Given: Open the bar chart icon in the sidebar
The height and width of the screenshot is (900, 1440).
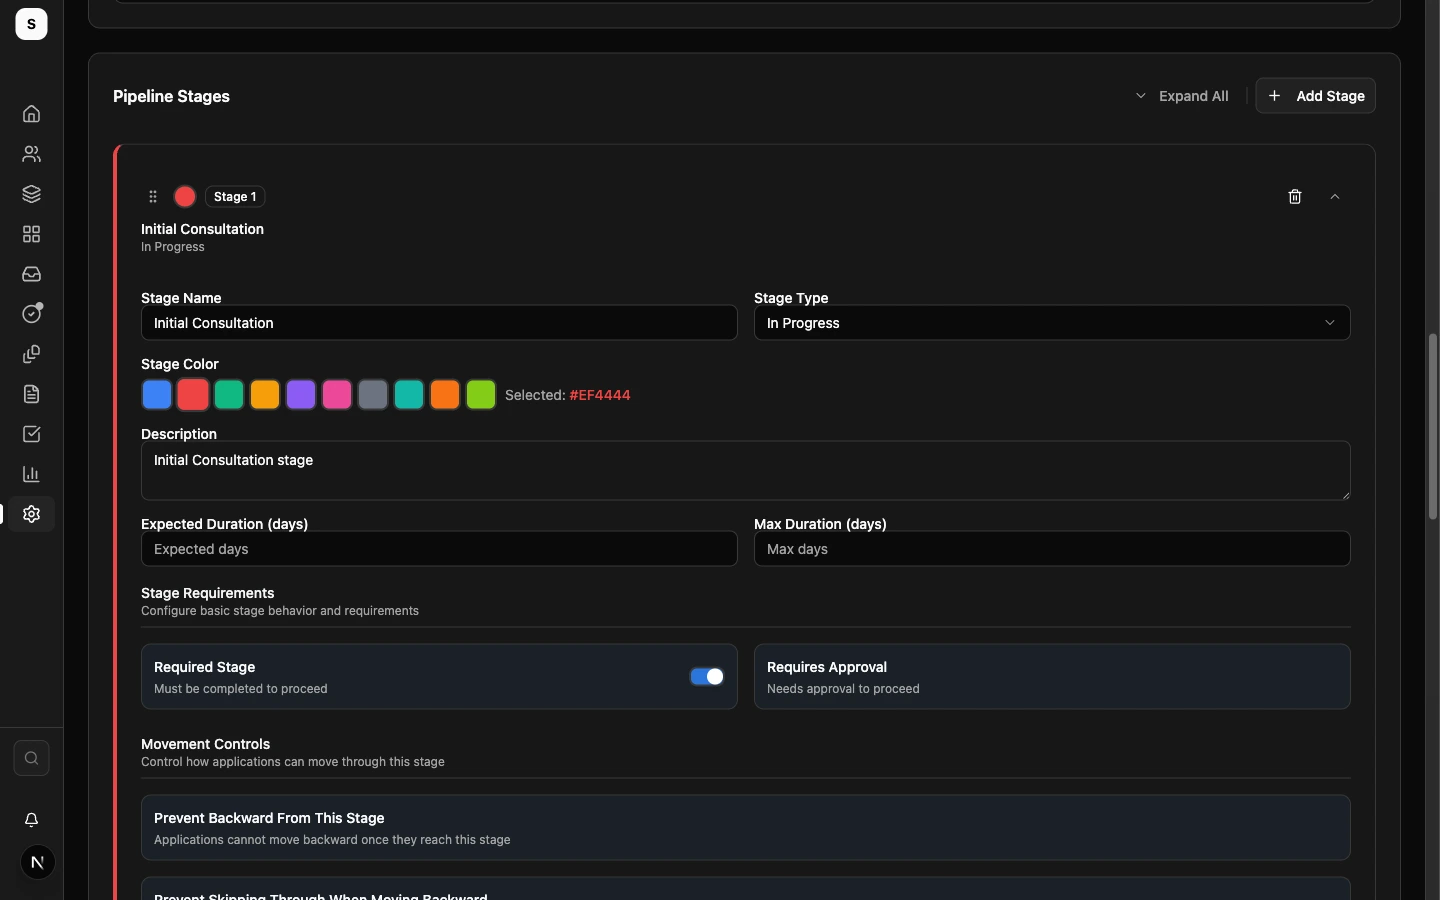Looking at the screenshot, I should pyautogui.click(x=31, y=474).
